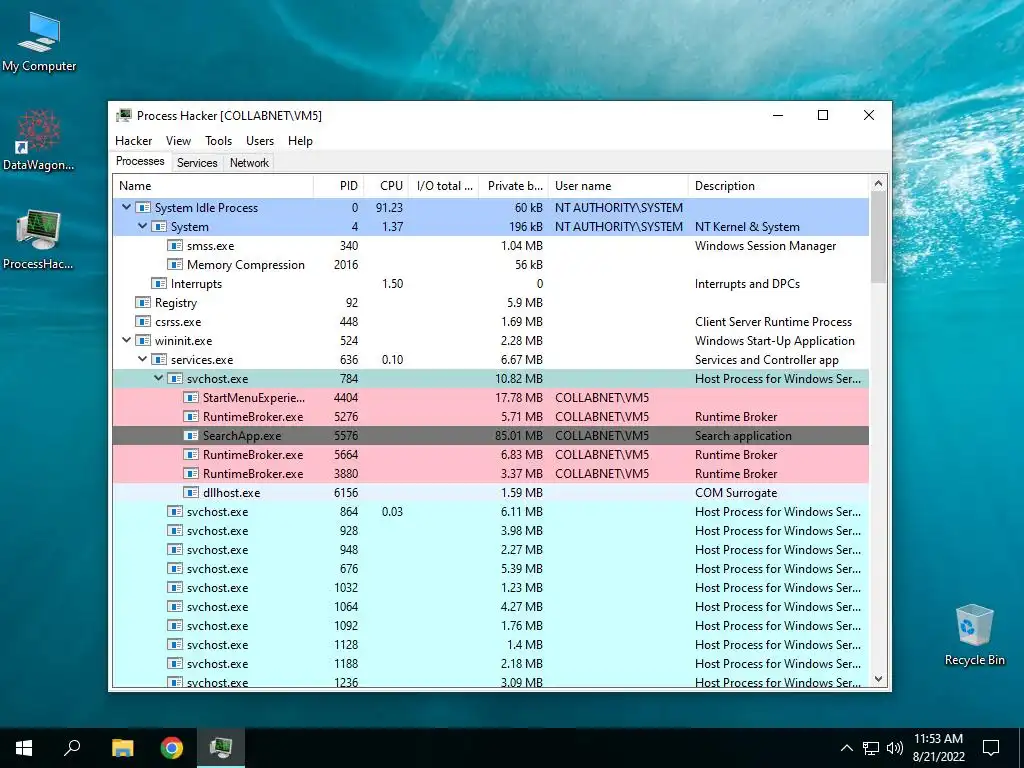Screen dimensions: 1024x768
Task: Collapse the System process node
Action: click(x=142, y=226)
